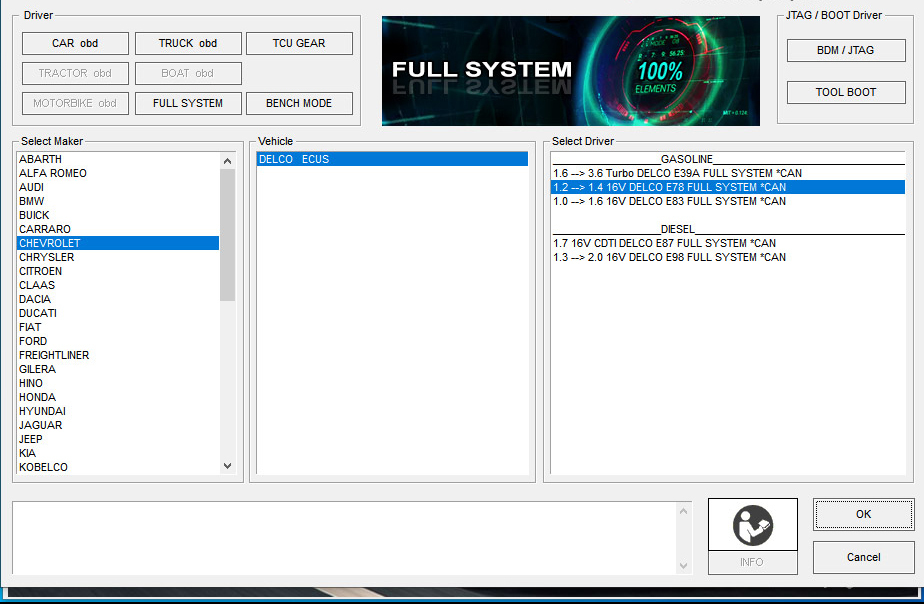Screen dimensions: 924x604
Task: Choose FREIGHTLINER maker
Action: coord(118,355)
